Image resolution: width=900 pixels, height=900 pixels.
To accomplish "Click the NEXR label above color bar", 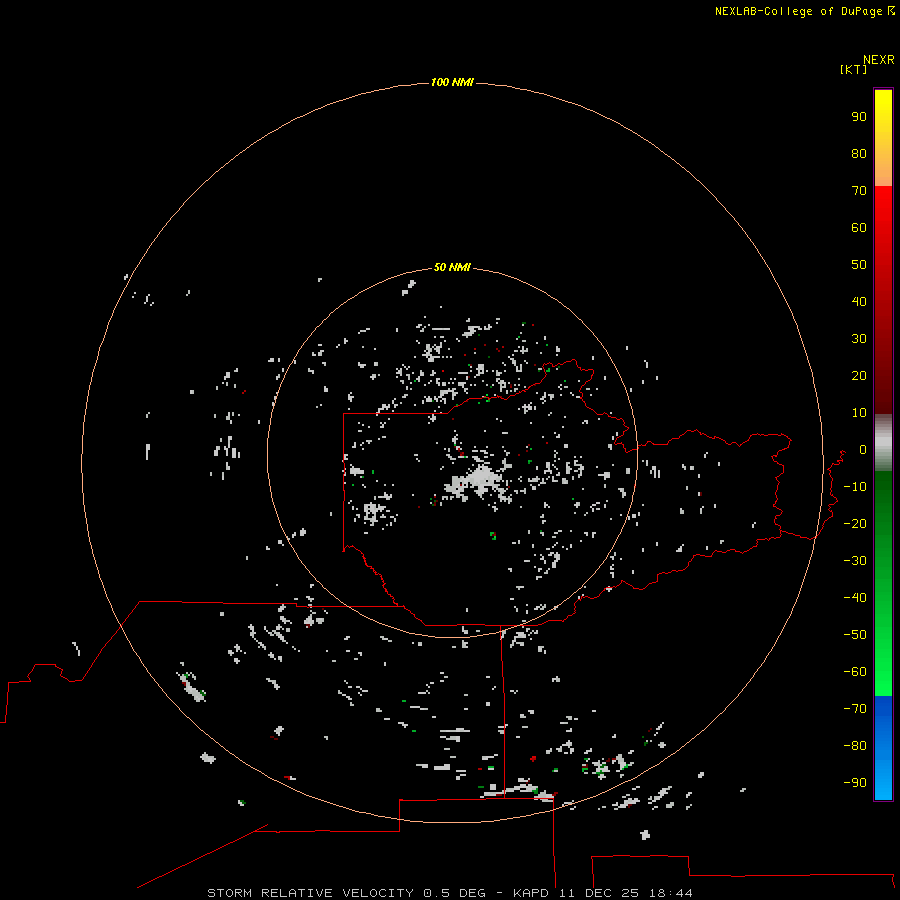I will [x=879, y=60].
